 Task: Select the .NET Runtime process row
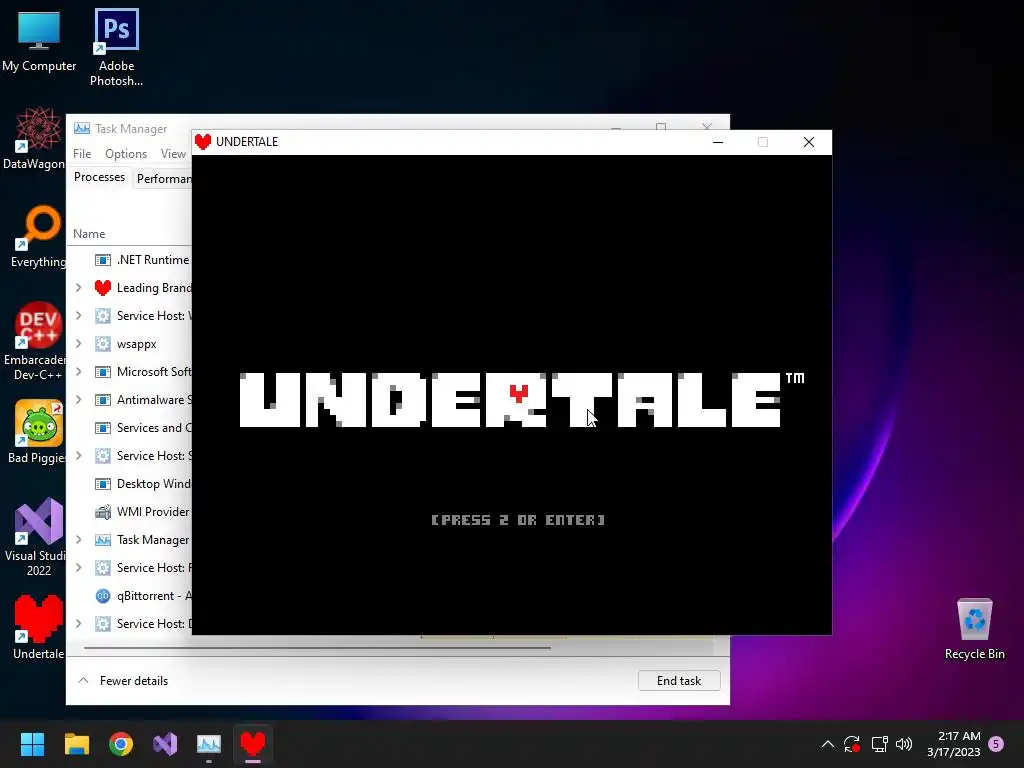coord(129,260)
